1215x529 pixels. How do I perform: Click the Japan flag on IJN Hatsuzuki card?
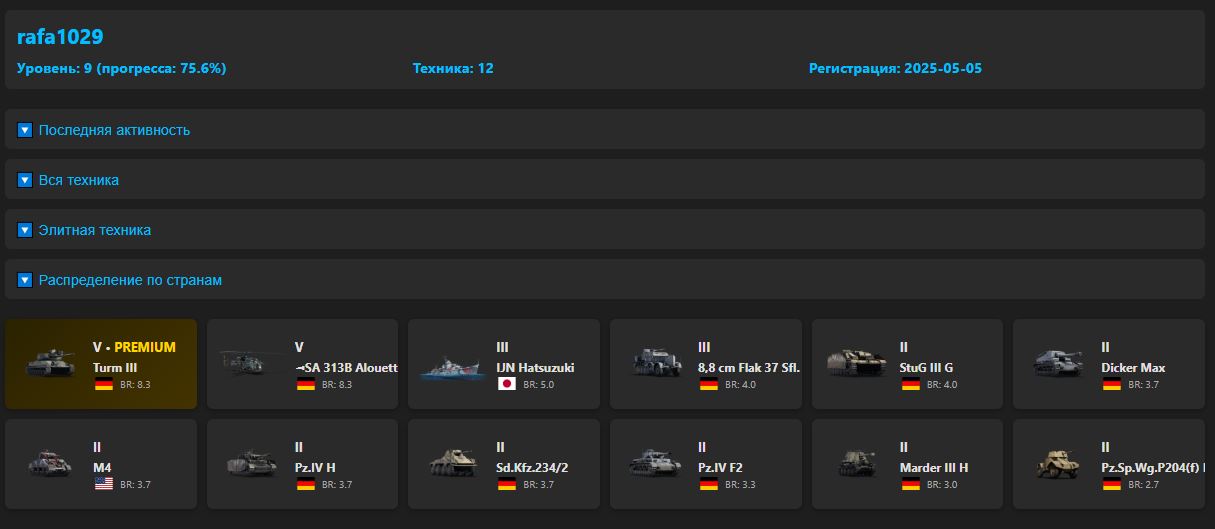(507, 384)
